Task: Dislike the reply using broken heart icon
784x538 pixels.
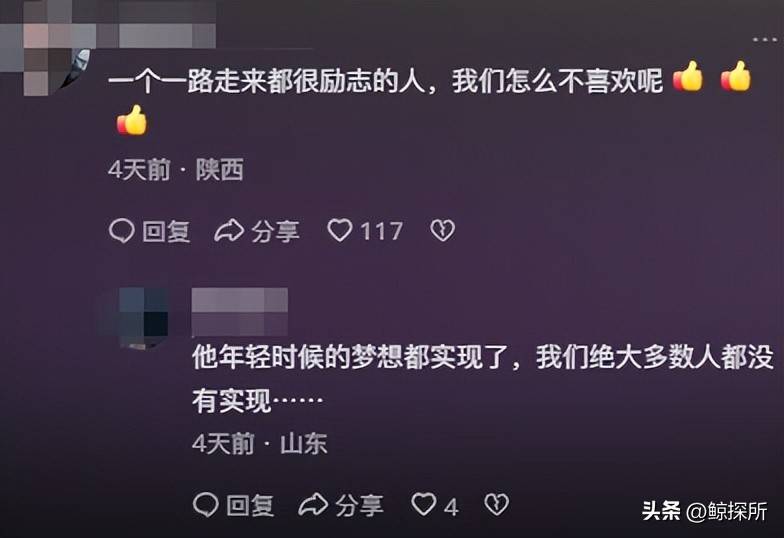Action: tap(496, 504)
